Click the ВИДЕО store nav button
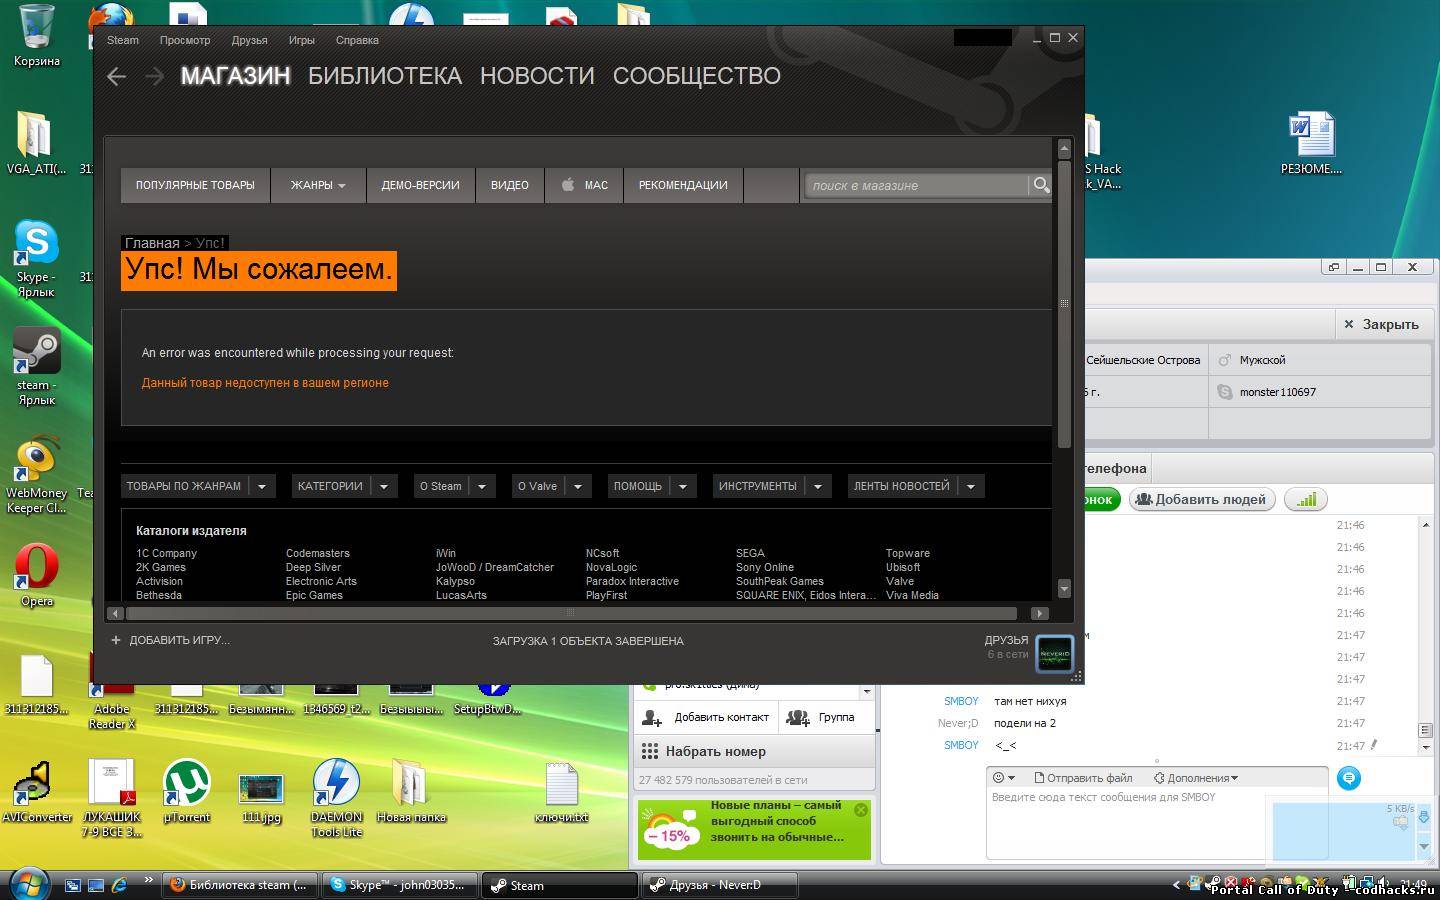Screen dimensions: 1440x900 tap(510, 185)
